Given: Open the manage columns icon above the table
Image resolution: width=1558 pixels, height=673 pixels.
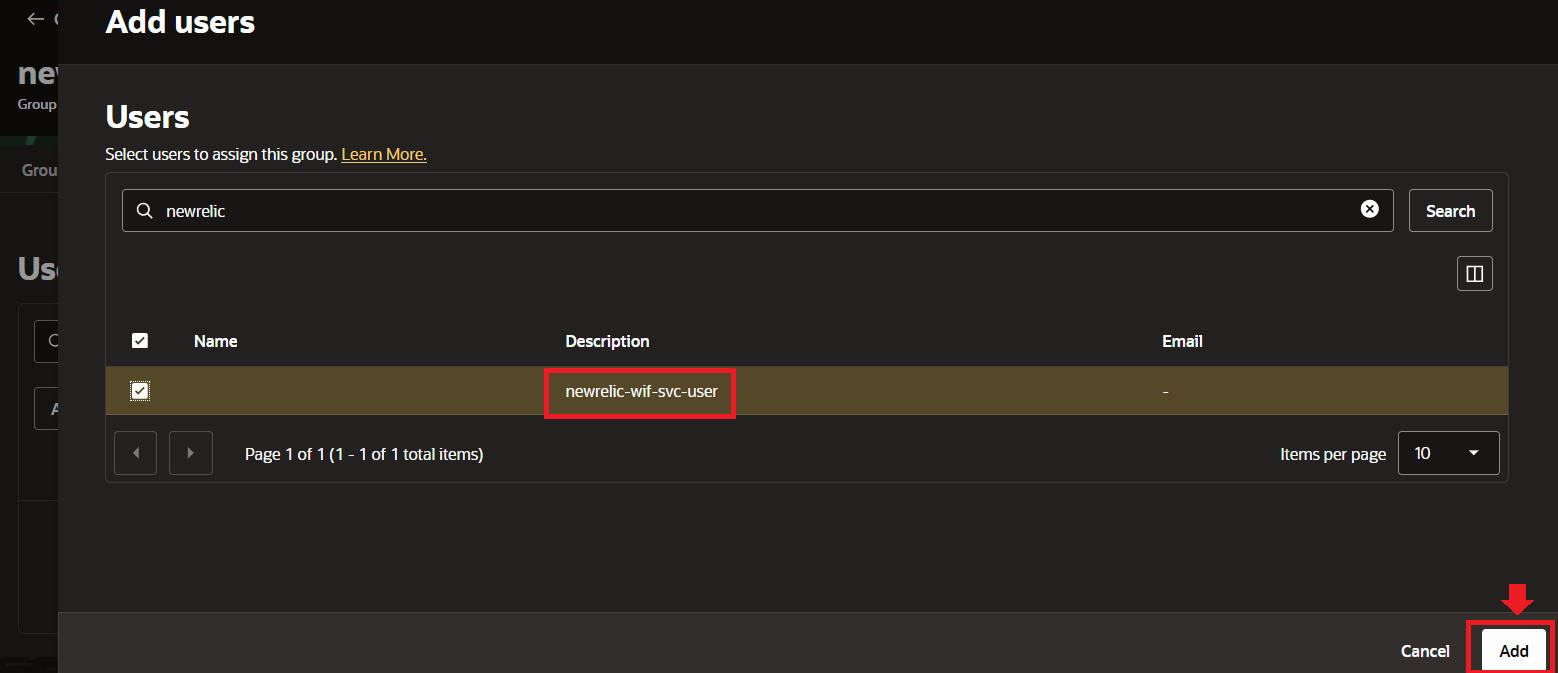Looking at the screenshot, I should point(1474,273).
